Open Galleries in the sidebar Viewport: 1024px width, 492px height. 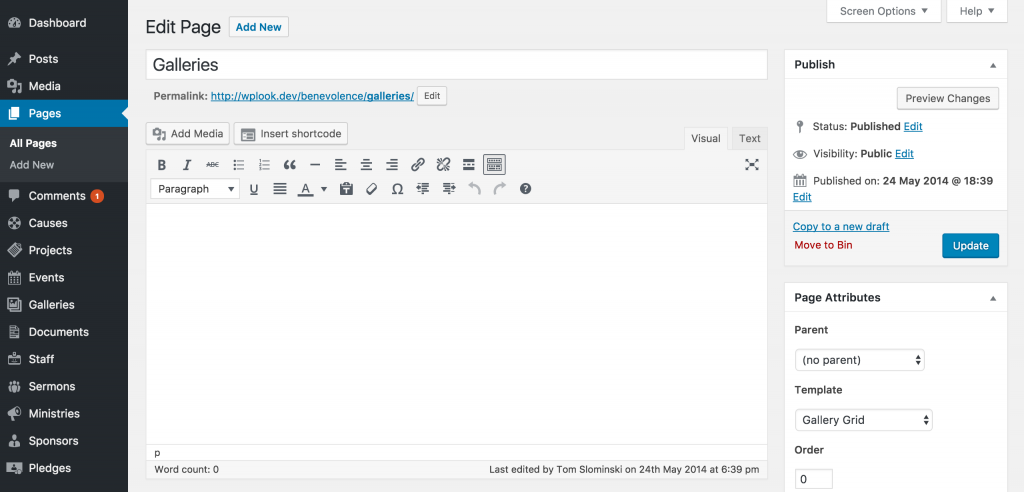[x=64, y=305]
